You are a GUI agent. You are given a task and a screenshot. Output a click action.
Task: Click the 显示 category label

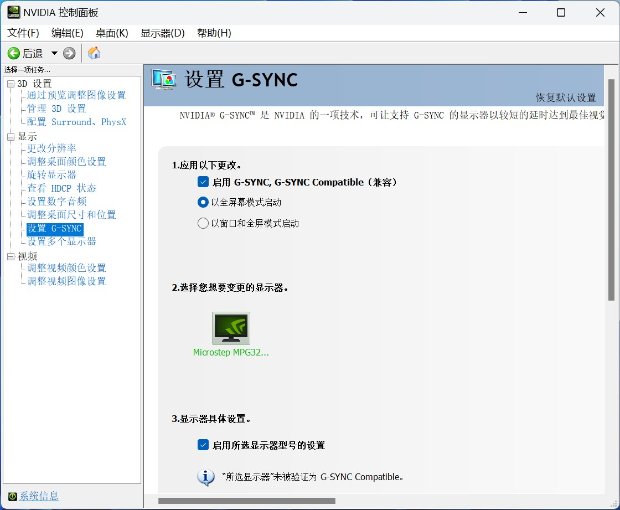coord(27,137)
